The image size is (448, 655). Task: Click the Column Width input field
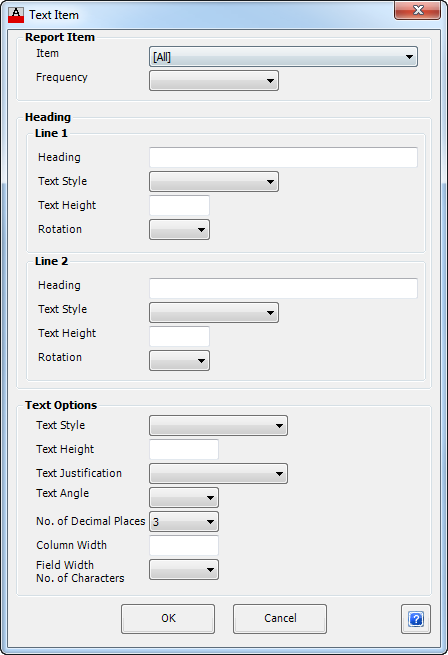coord(184,546)
